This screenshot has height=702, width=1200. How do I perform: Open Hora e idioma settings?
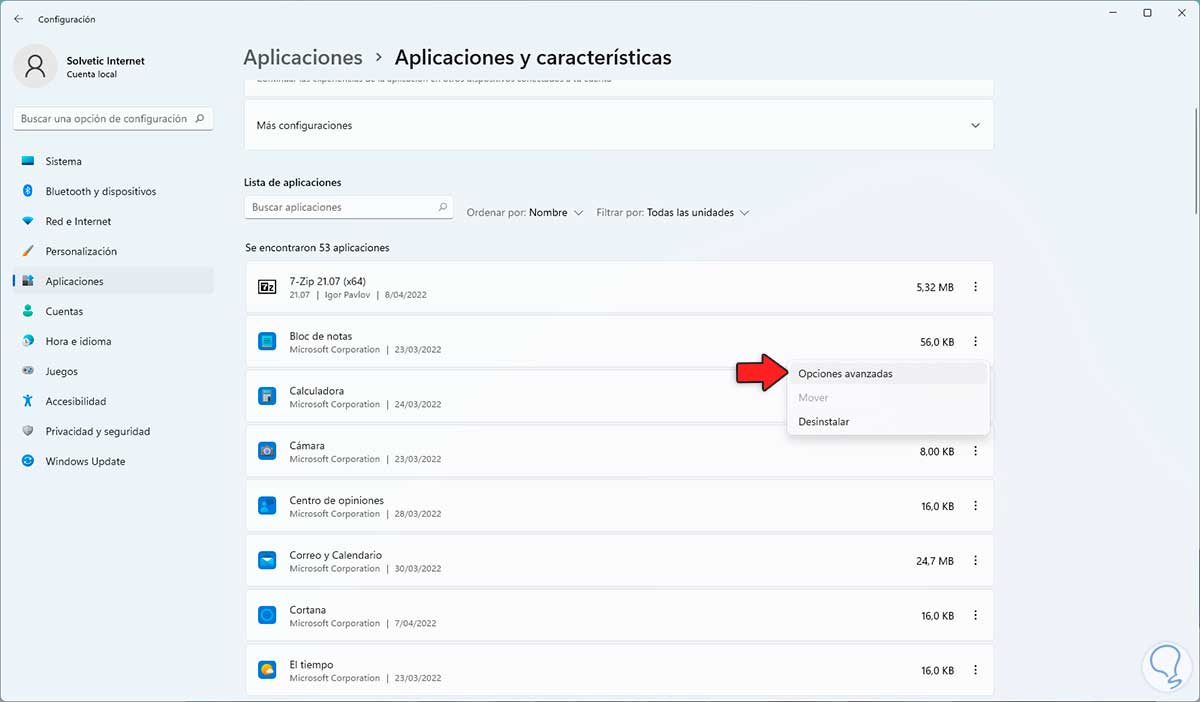[x=113, y=341]
